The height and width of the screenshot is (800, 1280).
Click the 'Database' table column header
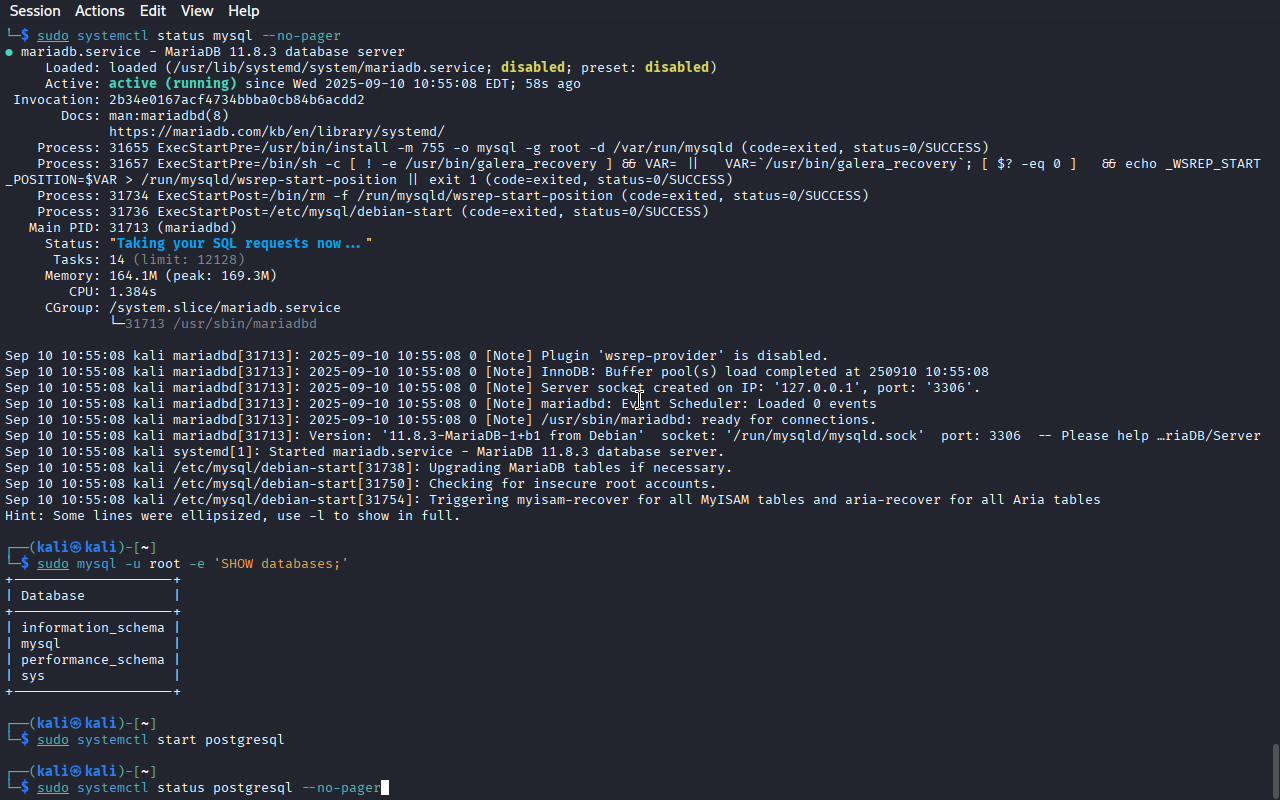(x=53, y=596)
